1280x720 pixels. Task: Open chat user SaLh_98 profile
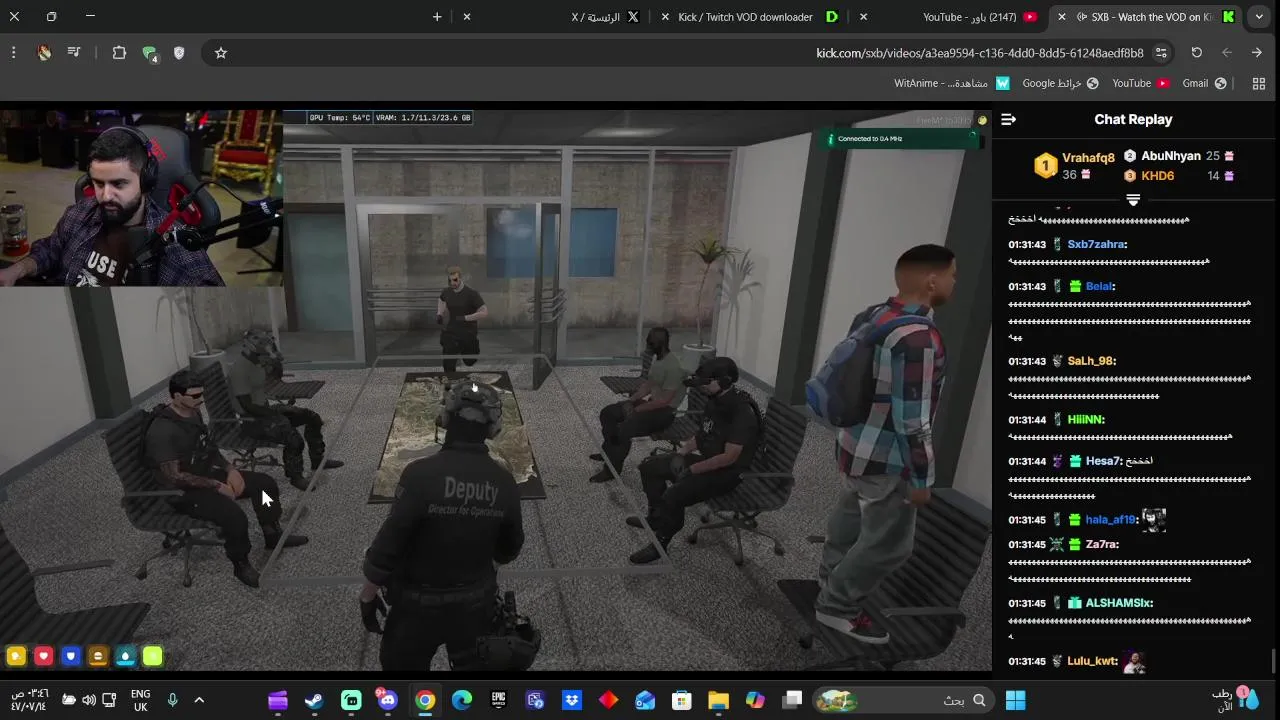pos(1091,361)
